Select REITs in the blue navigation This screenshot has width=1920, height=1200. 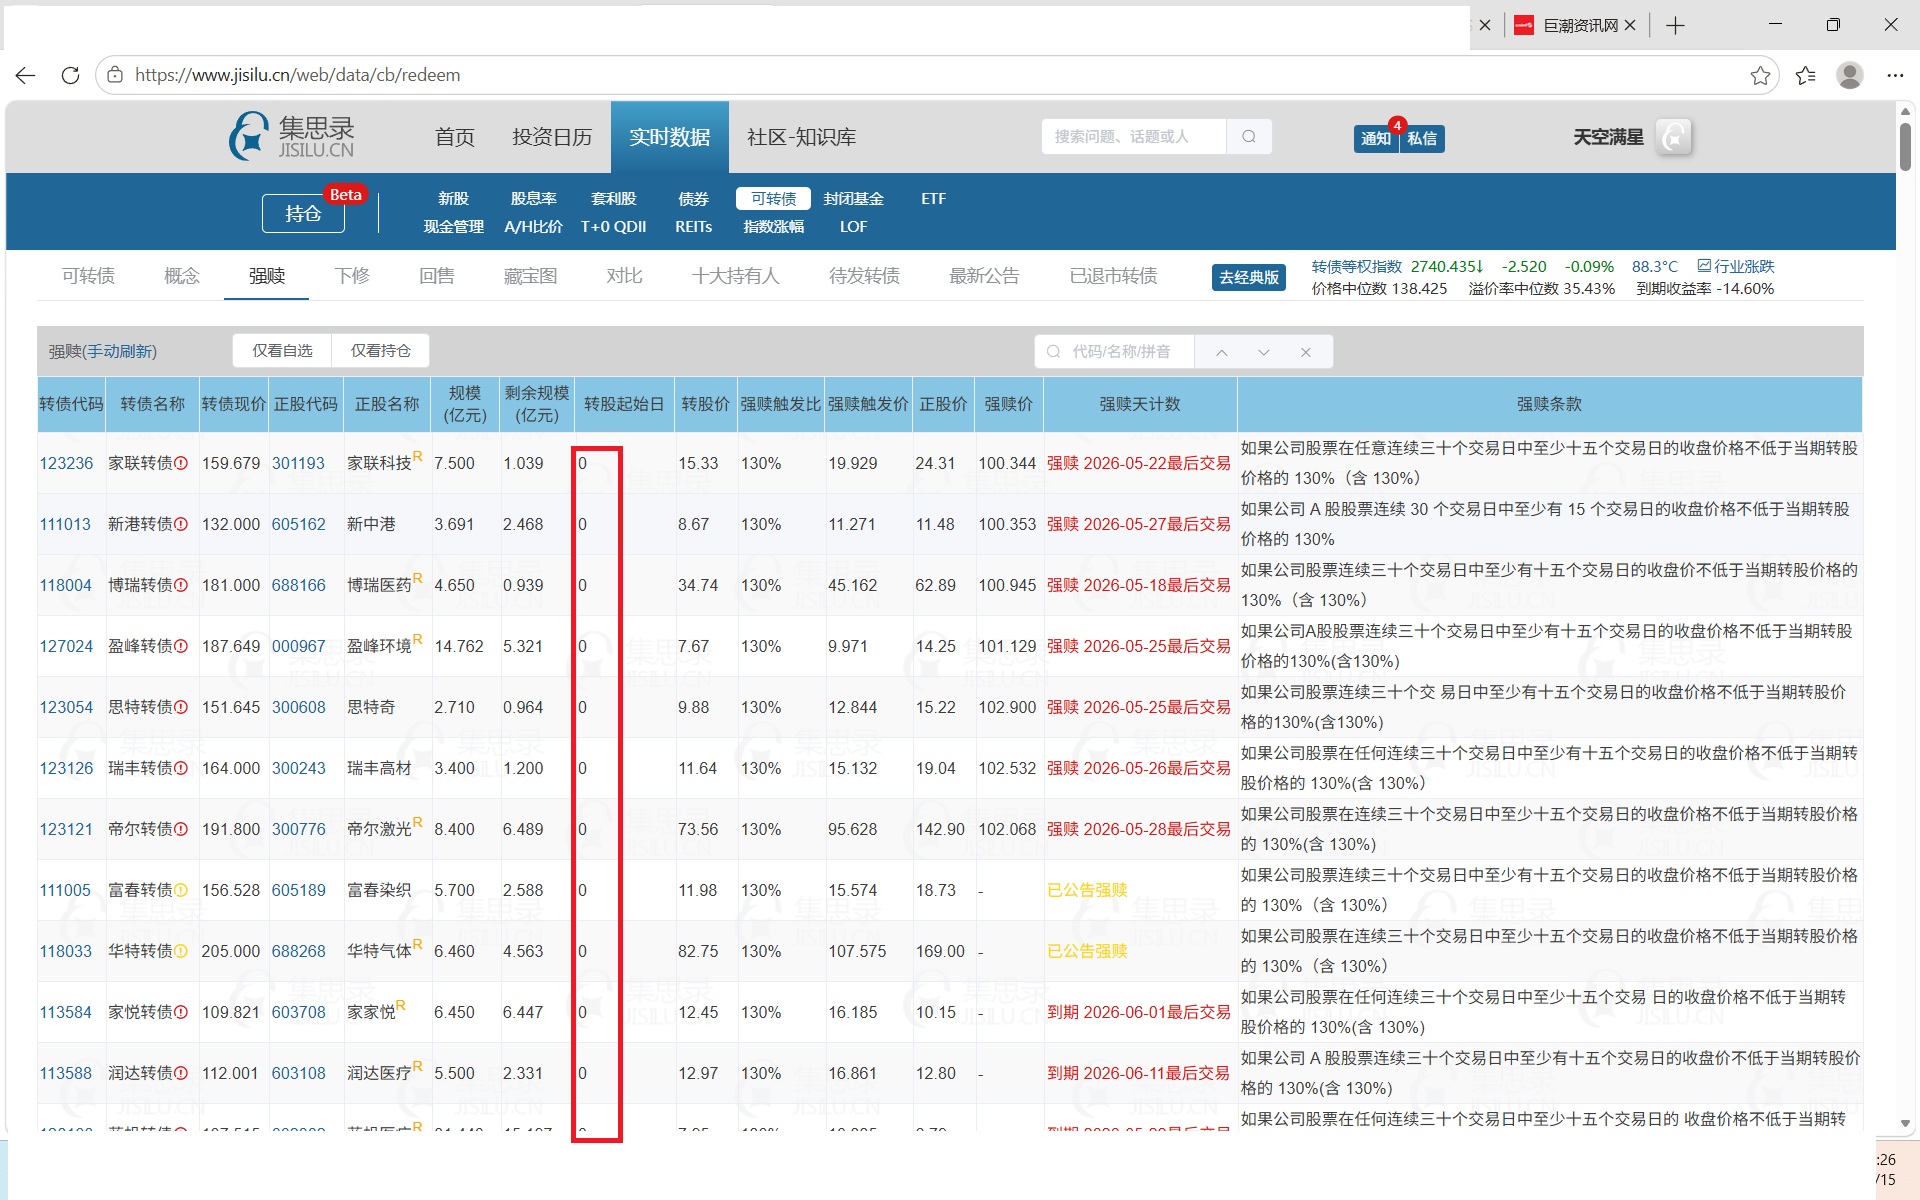tap(693, 227)
